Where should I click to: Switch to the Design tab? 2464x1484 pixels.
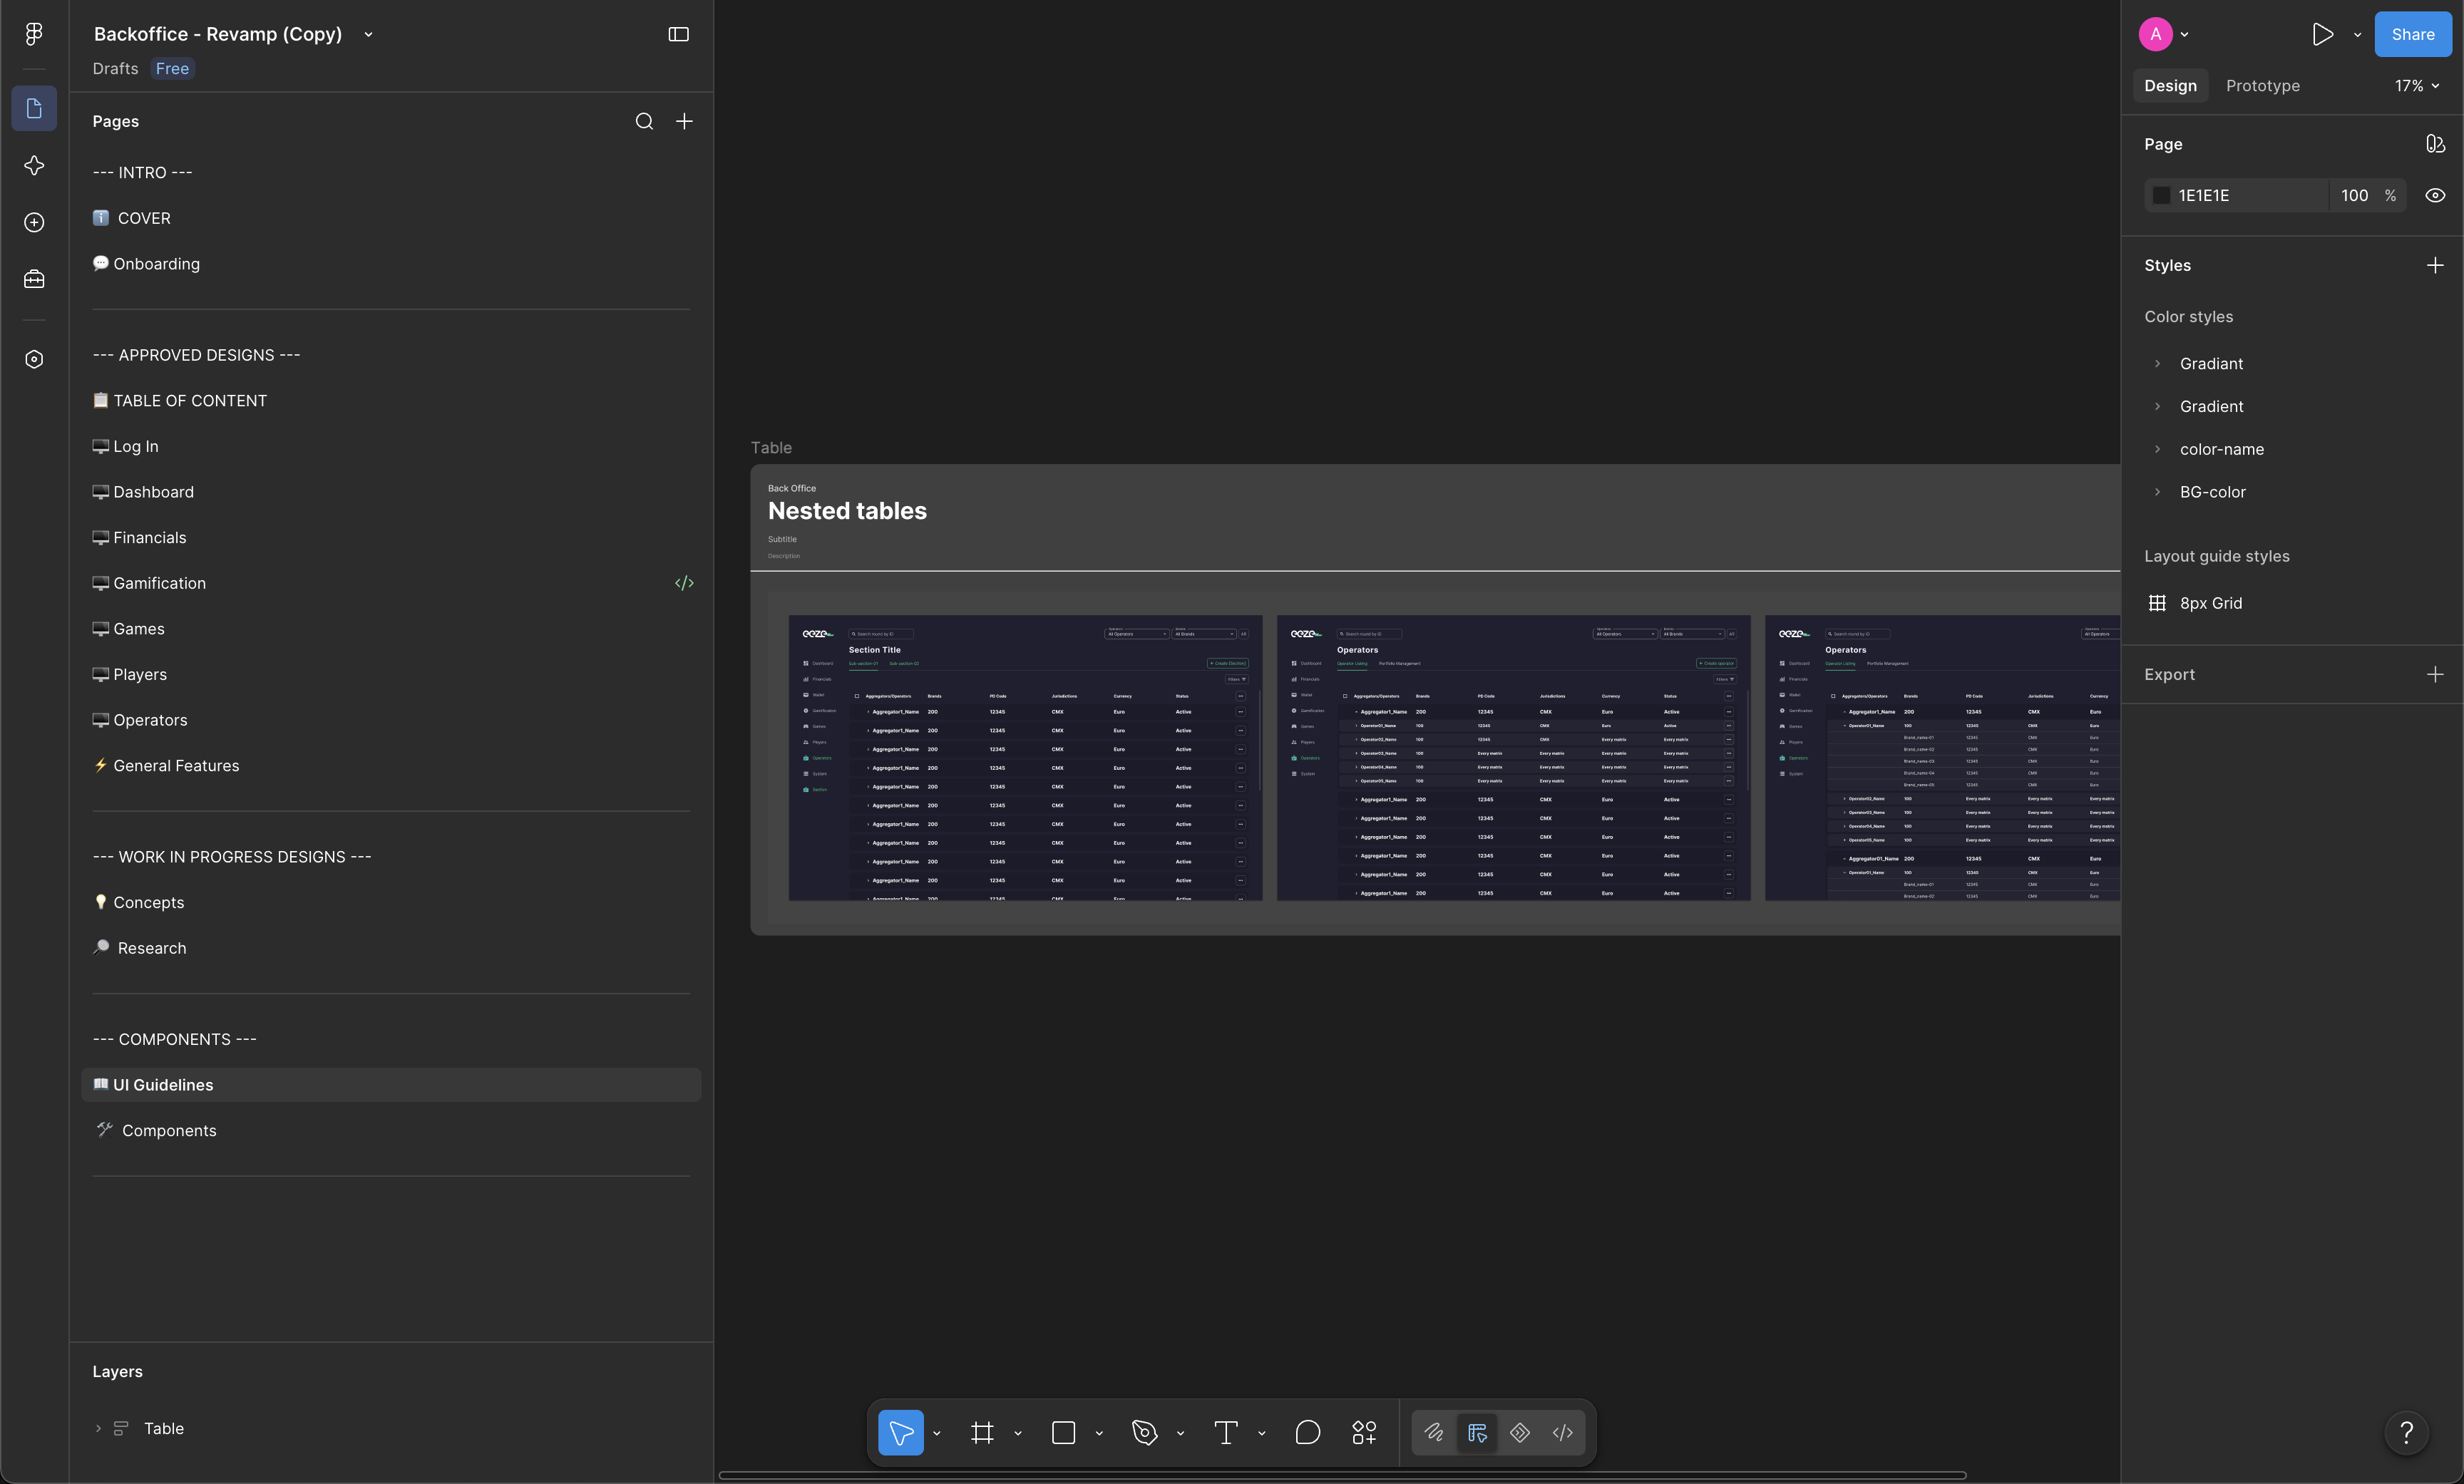[x=2170, y=86]
